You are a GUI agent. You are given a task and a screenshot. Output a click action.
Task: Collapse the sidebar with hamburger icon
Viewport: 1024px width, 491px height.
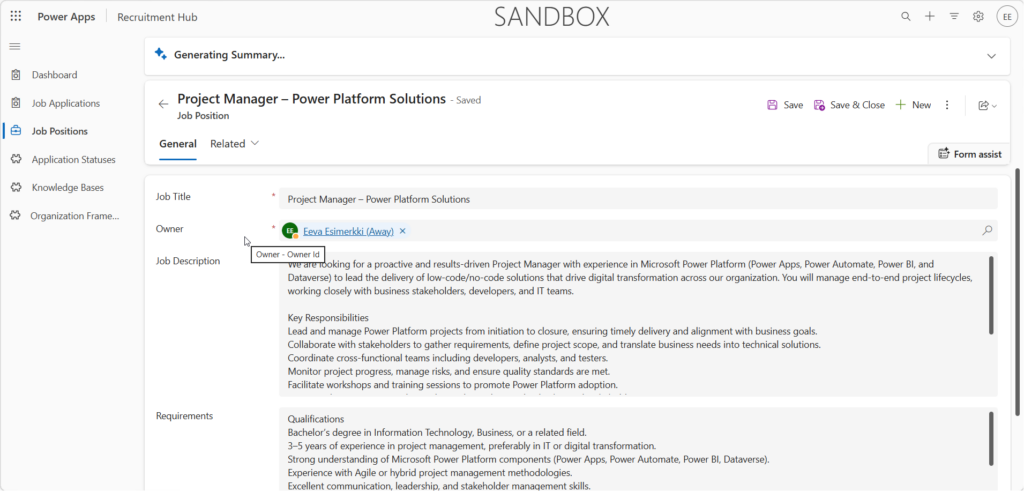click(x=14, y=46)
